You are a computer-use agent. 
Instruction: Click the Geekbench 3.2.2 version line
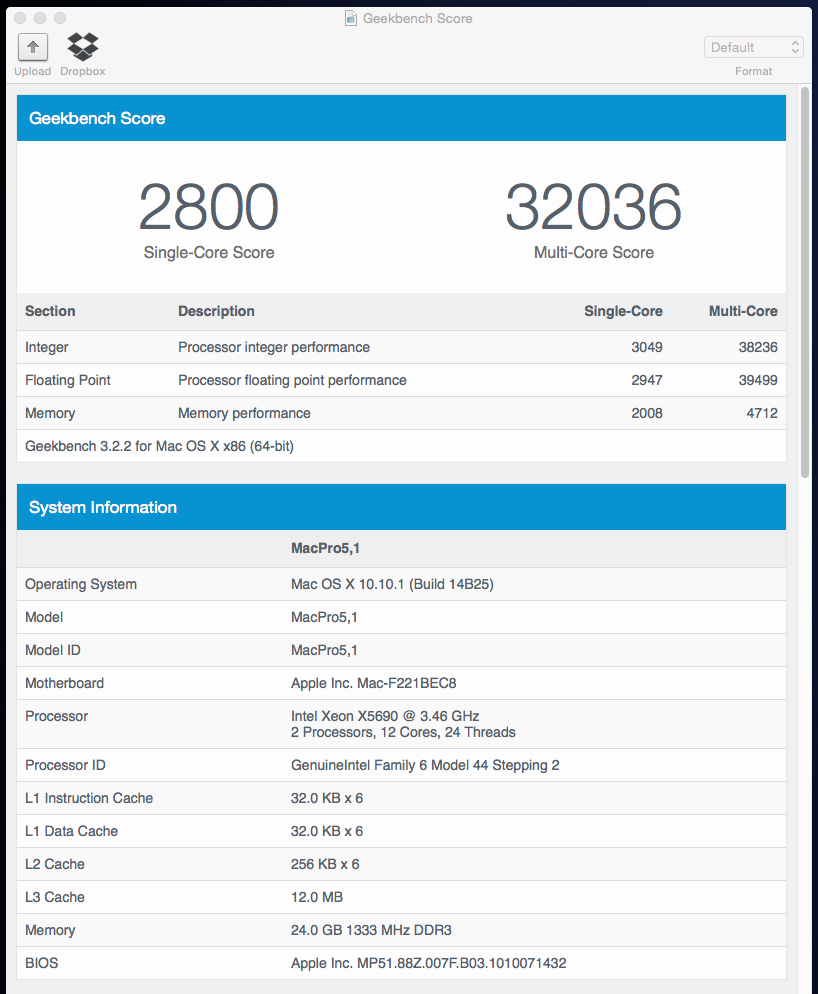(159, 446)
